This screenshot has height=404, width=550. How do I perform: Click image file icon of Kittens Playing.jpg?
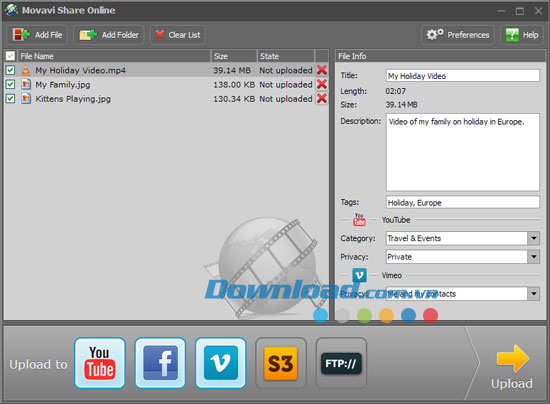coord(26,99)
